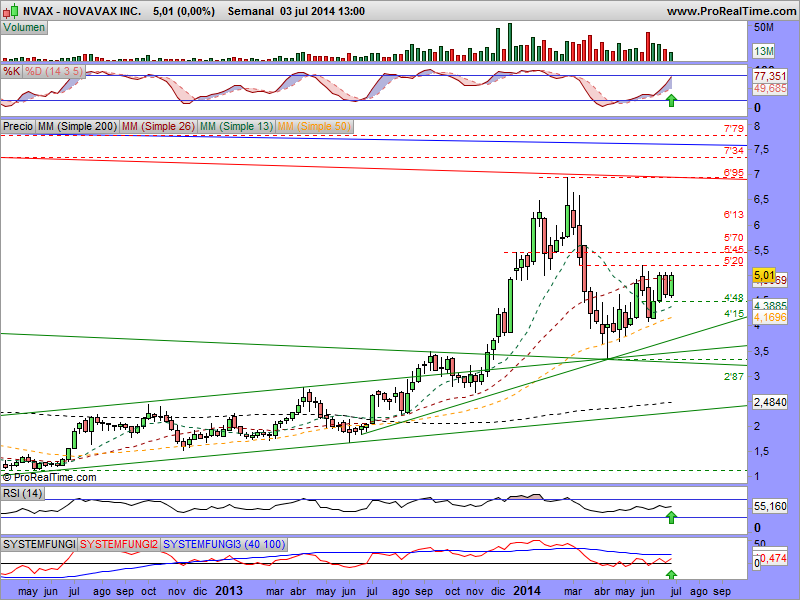Screen dimensions: 800x600
Task: Click the 7'79 resistance level label
Action: [734, 129]
